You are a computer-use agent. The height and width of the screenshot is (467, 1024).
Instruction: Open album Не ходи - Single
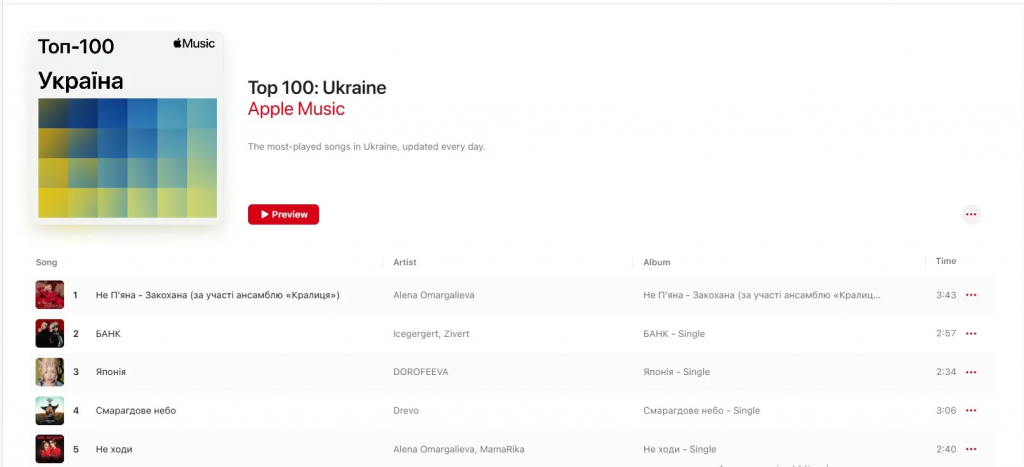680,449
